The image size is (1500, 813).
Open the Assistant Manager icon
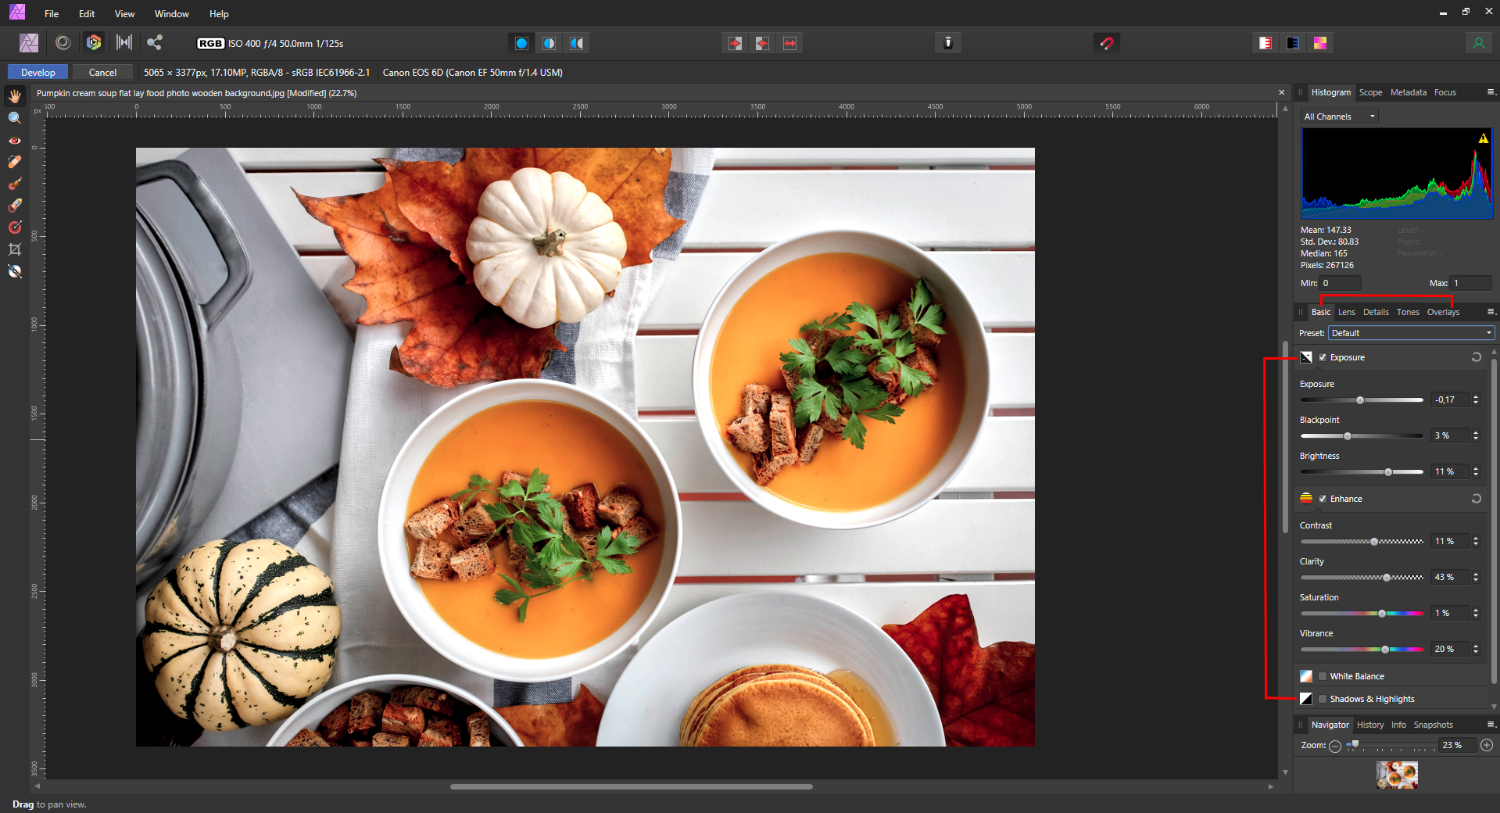[x=948, y=42]
